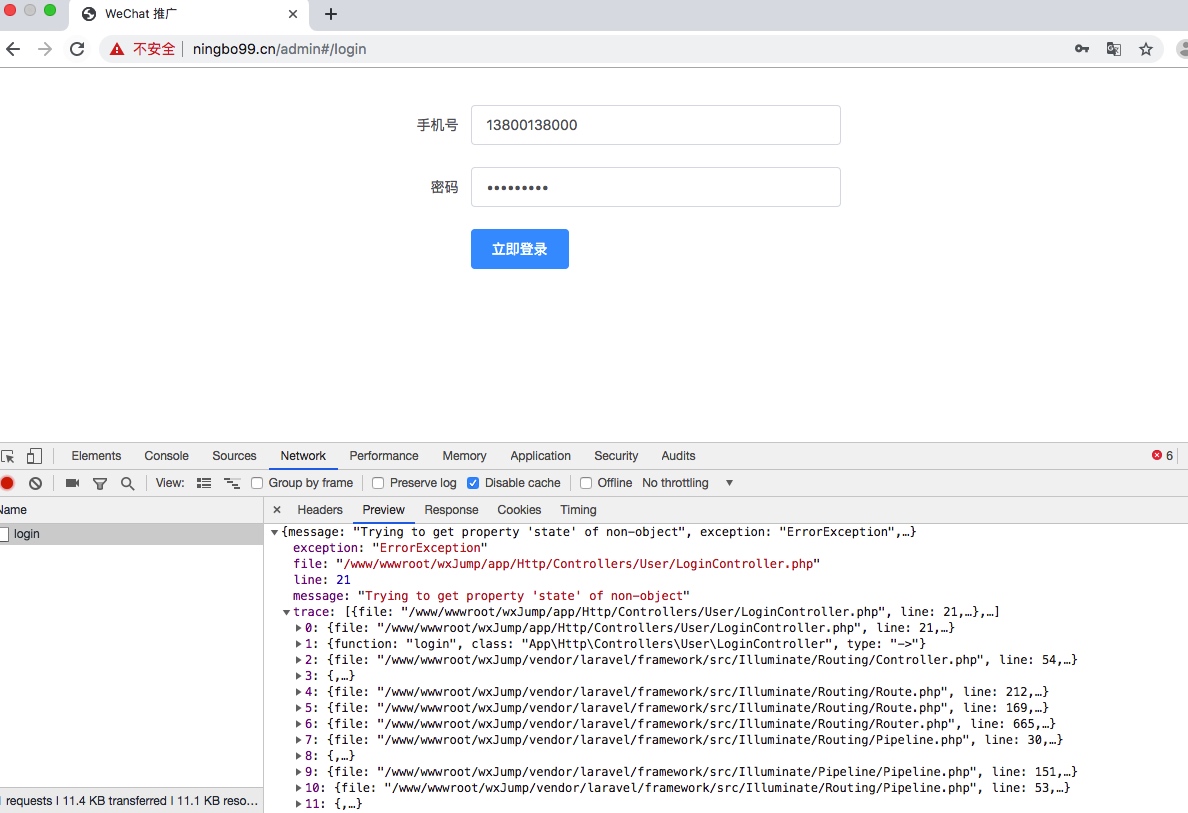The width and height of the screenshot is (1188, 813).
Task: Click the translate page icon
Action: [1113, 49]
